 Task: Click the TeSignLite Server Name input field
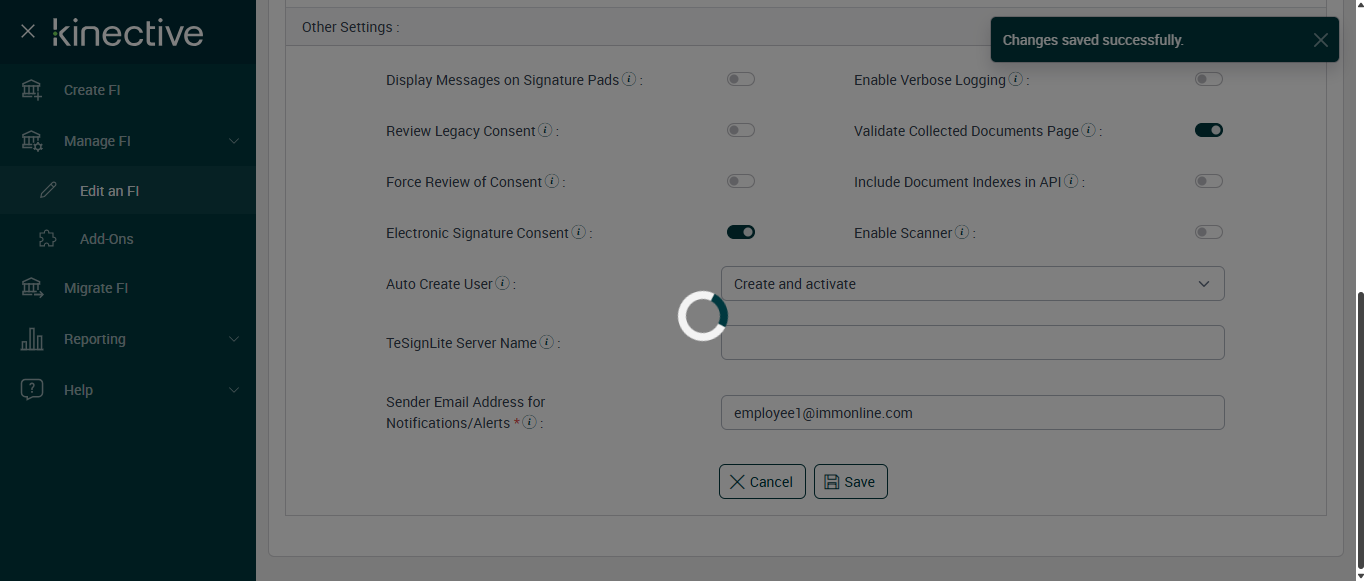(972, 343)
